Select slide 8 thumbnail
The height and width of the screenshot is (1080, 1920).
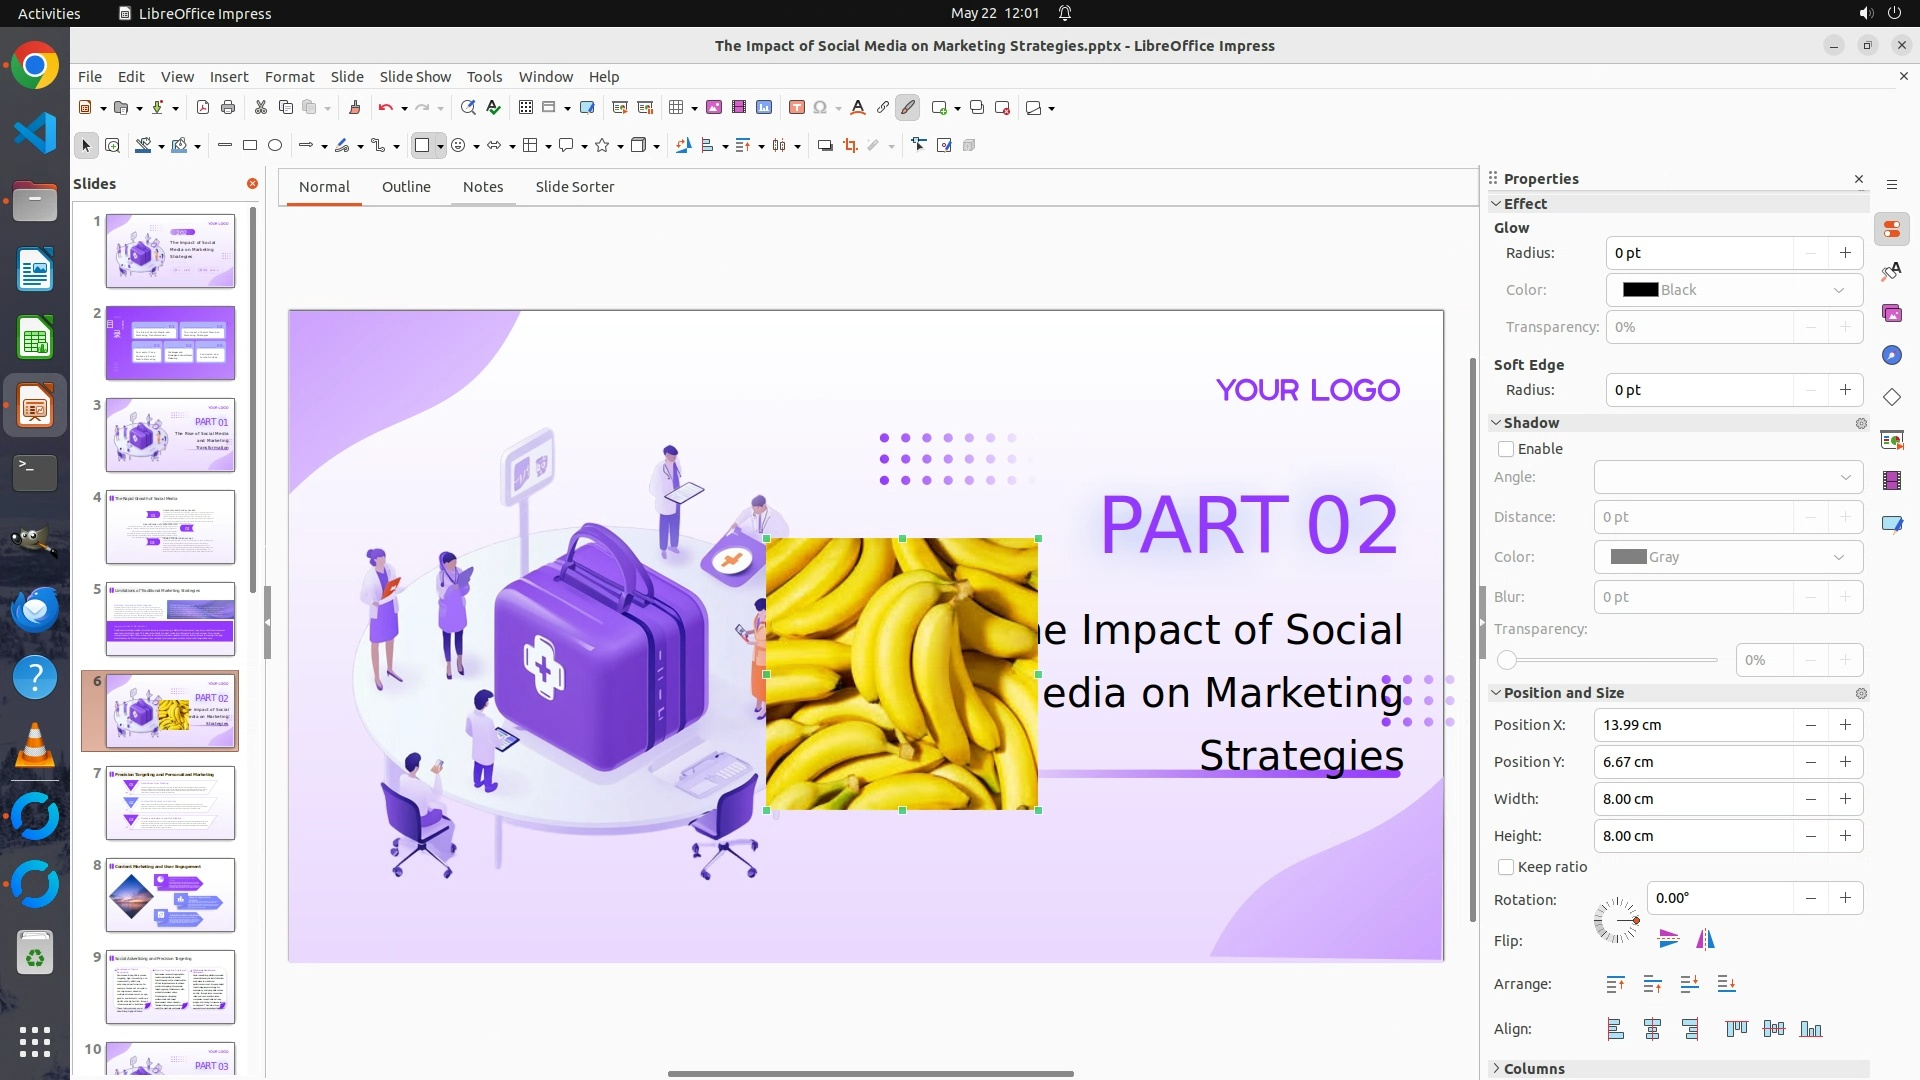170,895
